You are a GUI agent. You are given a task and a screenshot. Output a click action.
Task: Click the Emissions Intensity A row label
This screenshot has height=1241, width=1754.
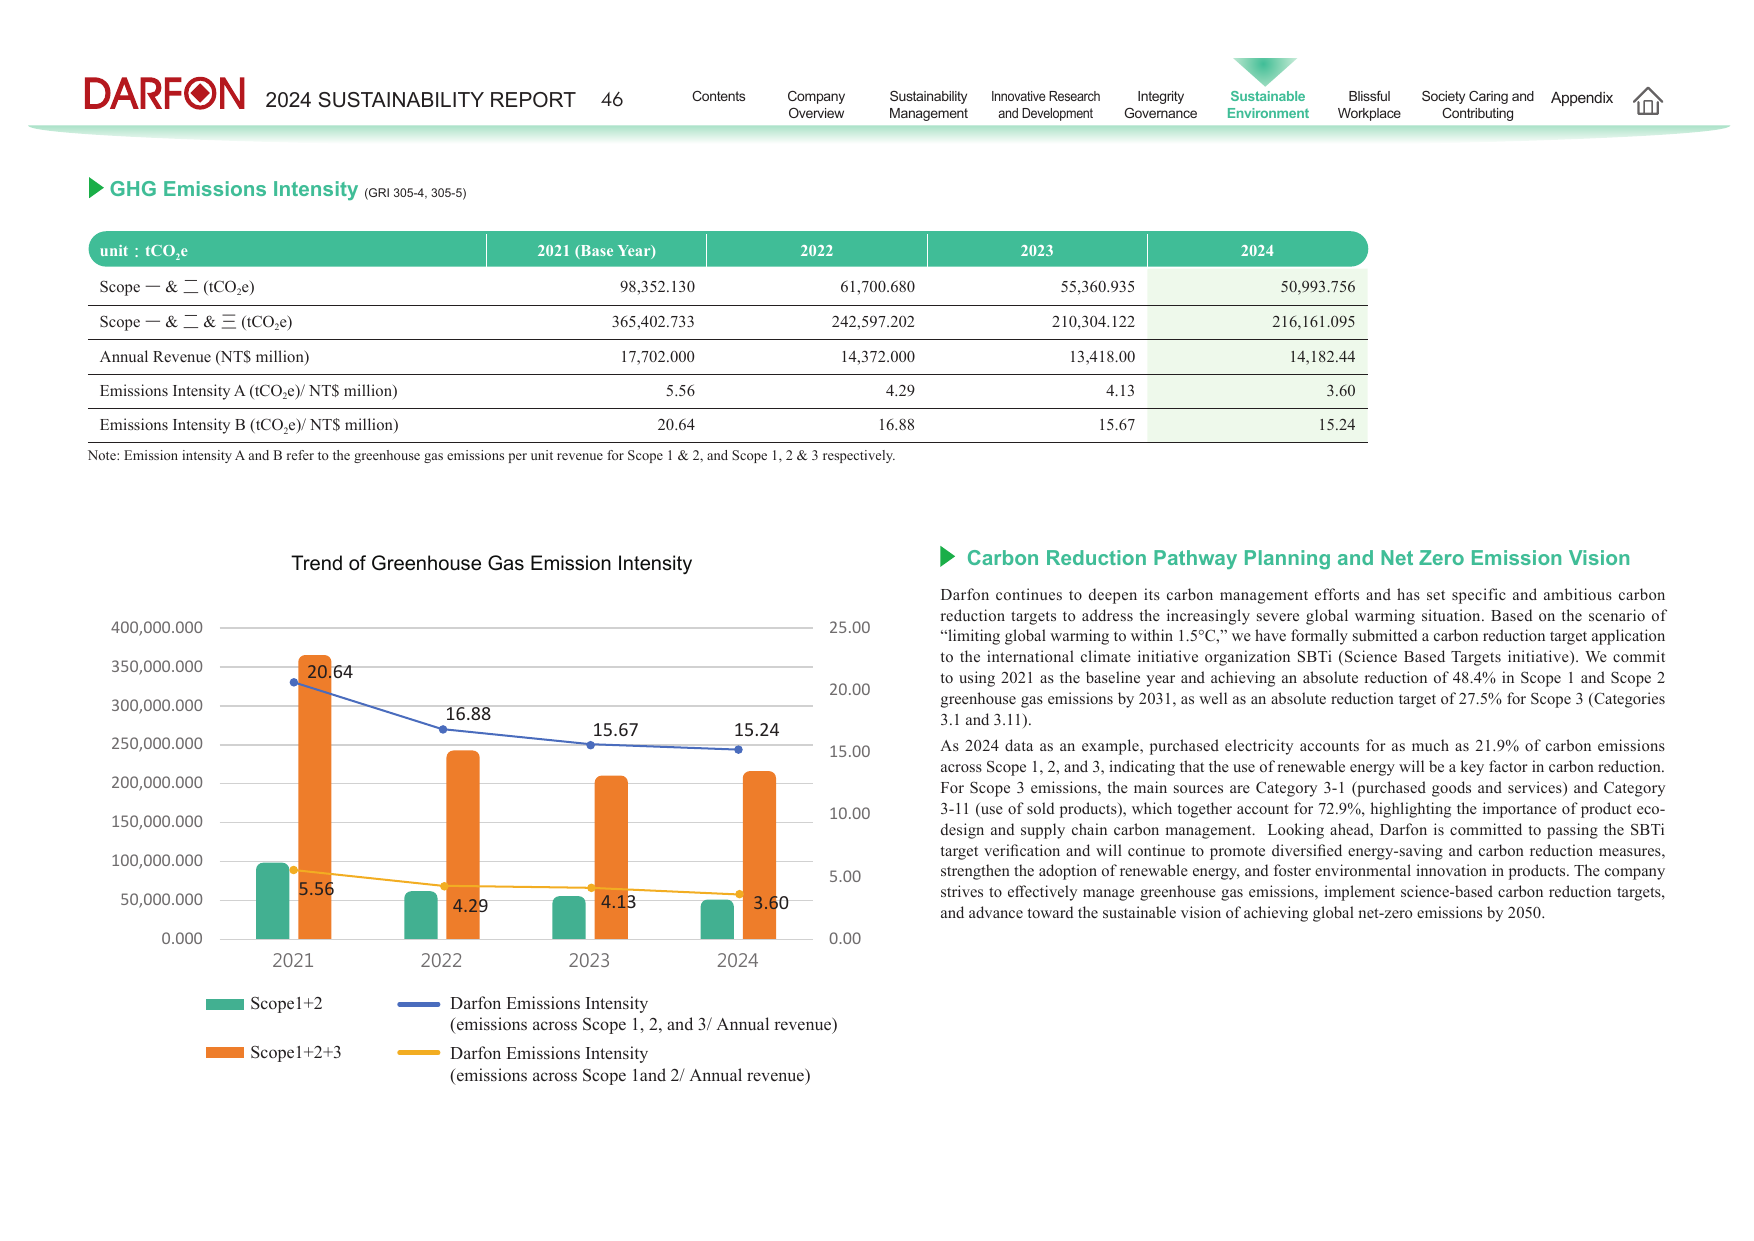(x=248, y=391)
